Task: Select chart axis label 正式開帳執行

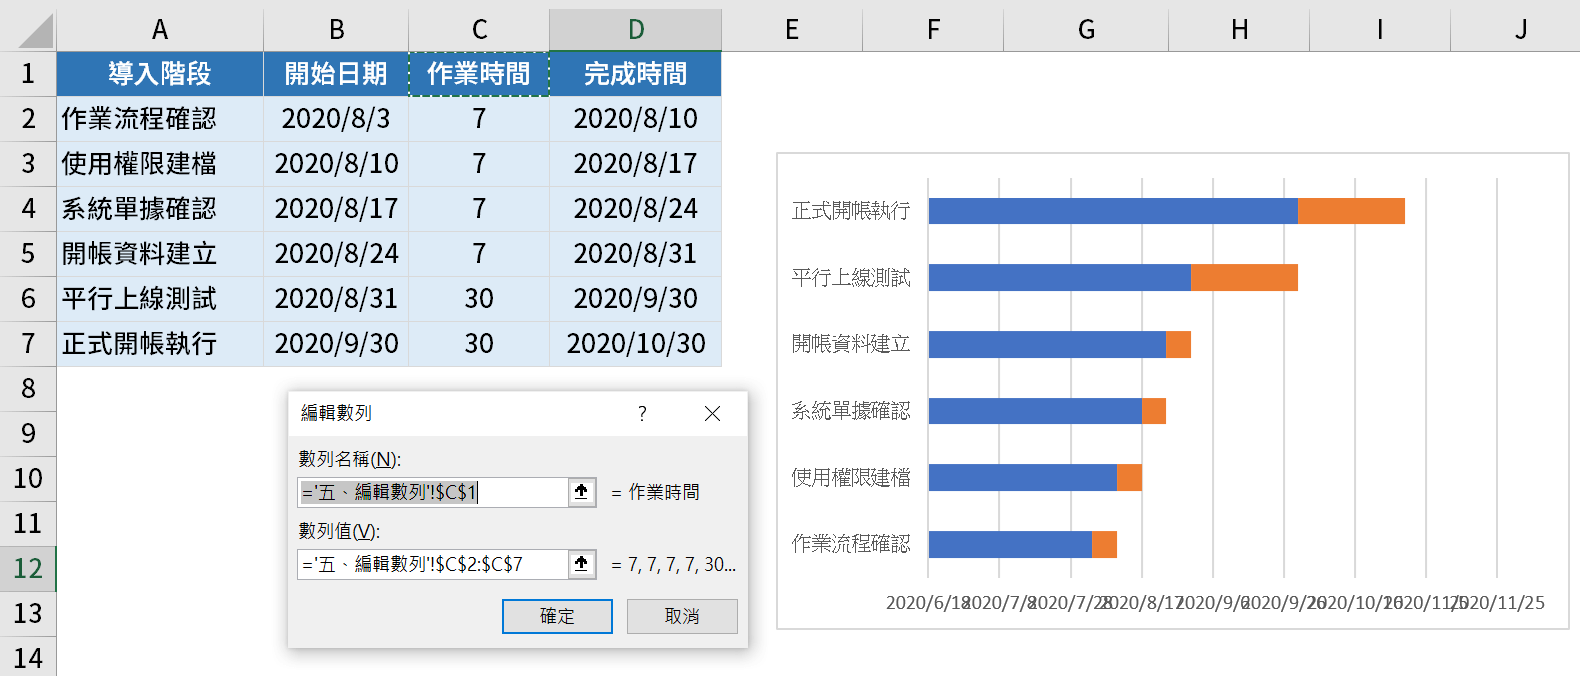Action: click(851, 211)
